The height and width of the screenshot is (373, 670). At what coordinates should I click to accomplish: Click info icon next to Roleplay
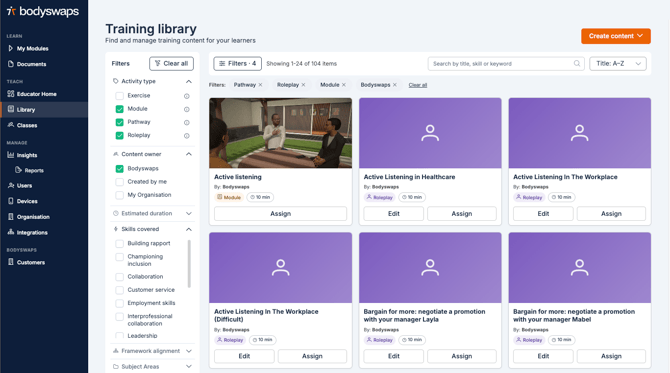pos(187,136)
